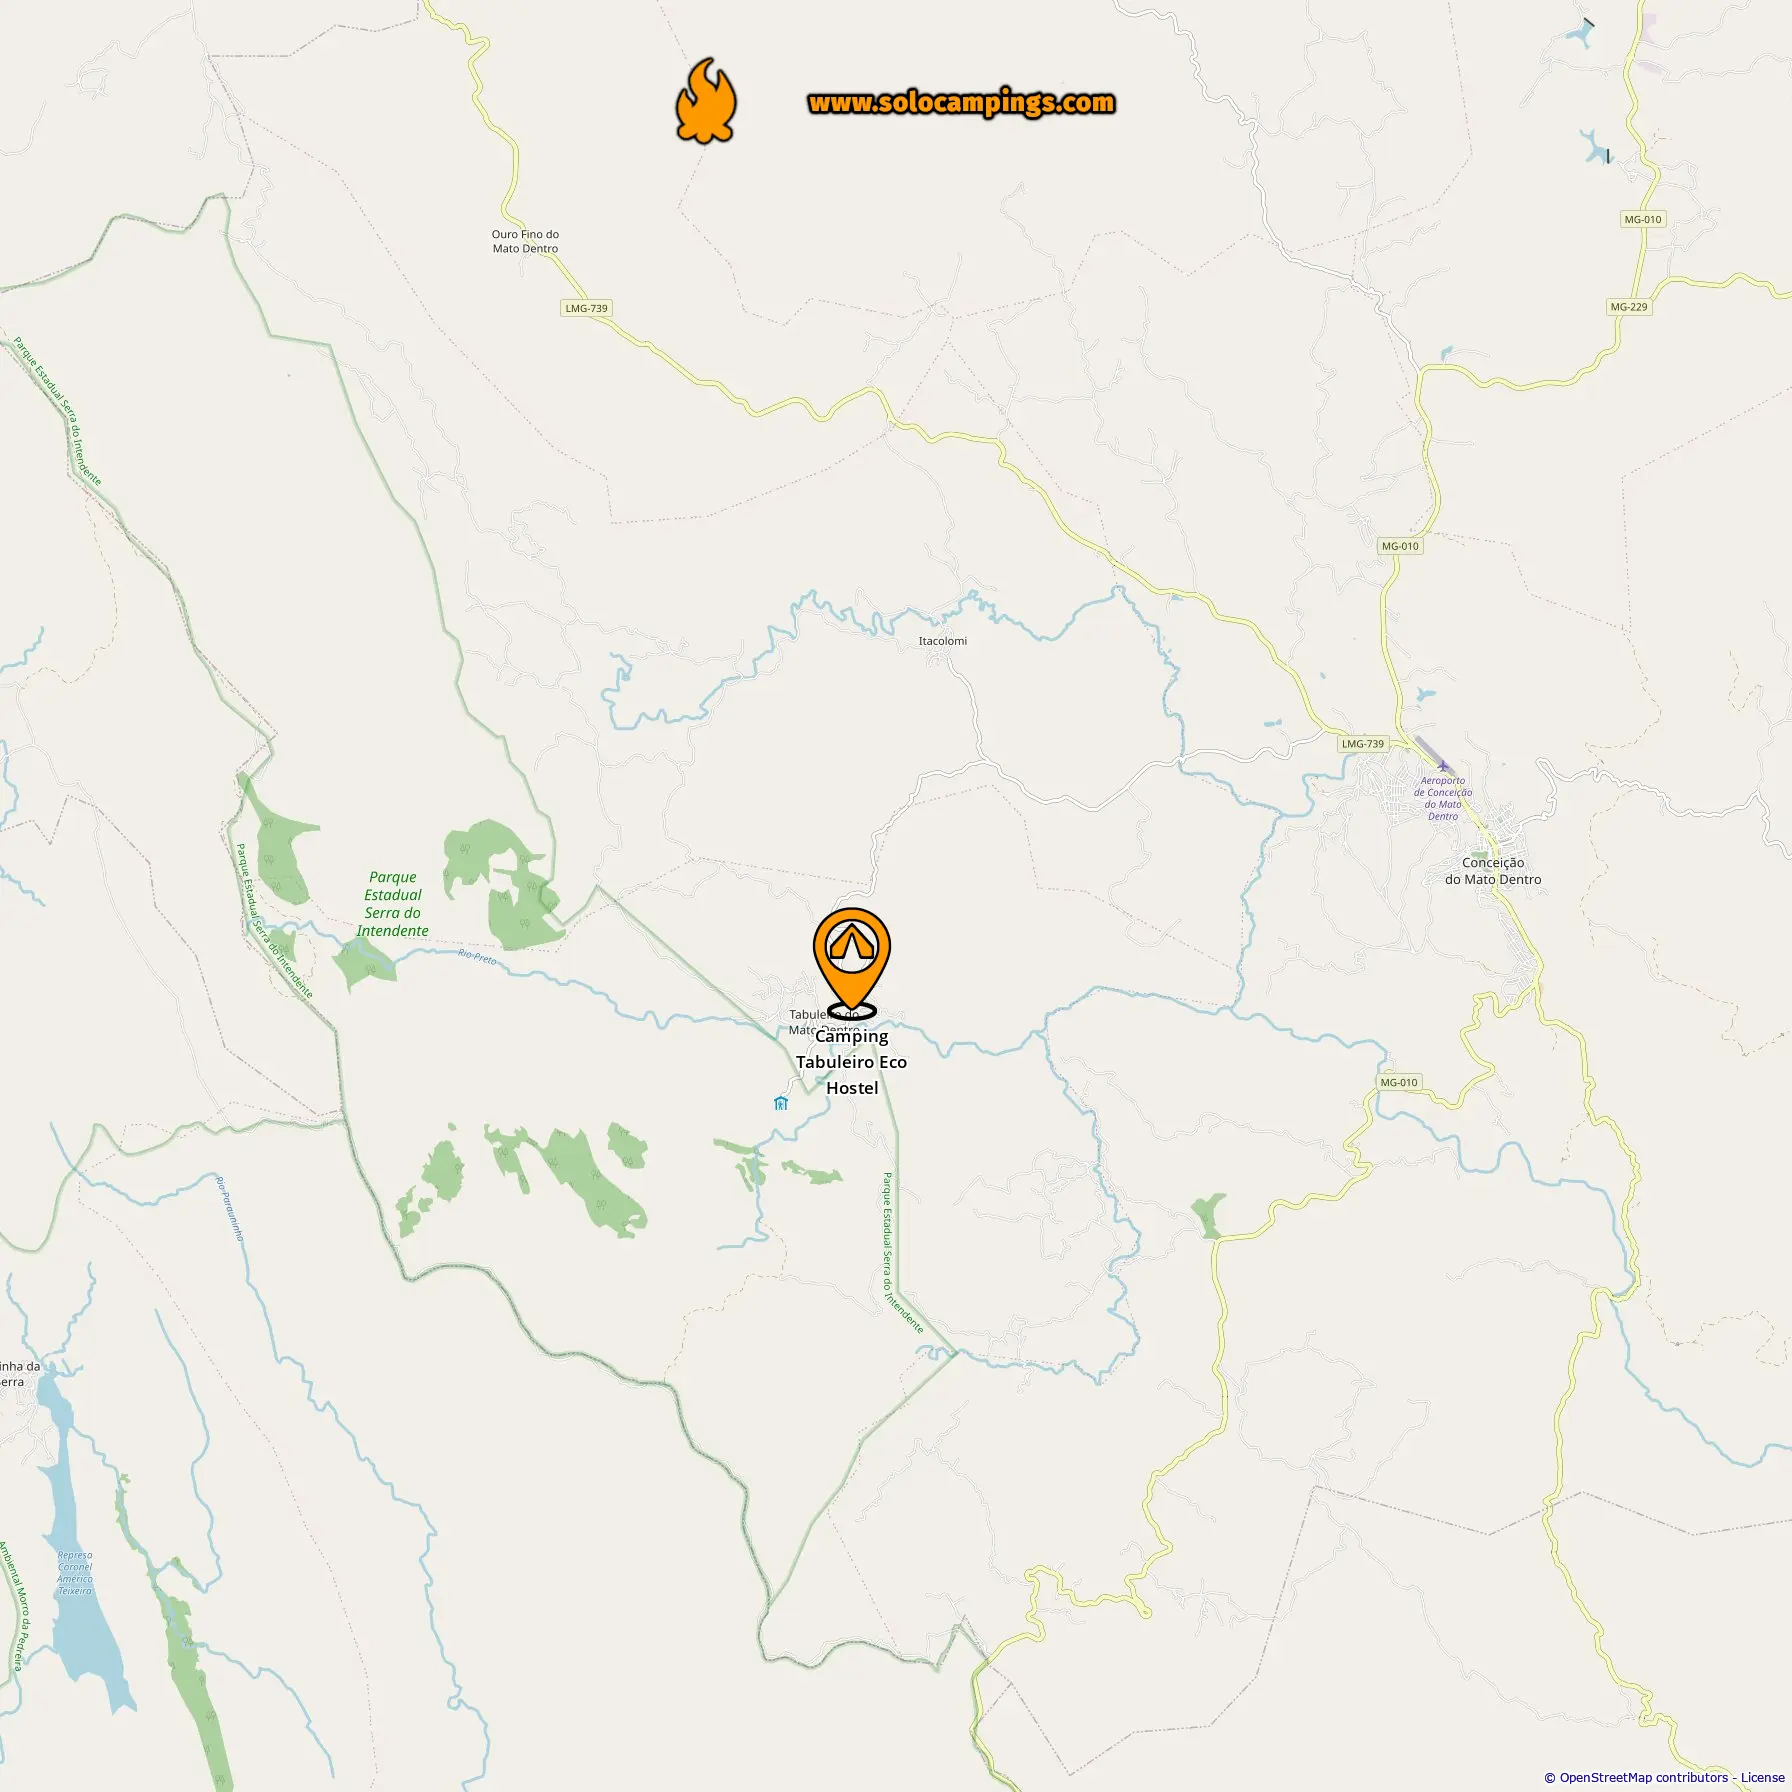The width and height of the screenshot is (1792, 1792).
Task: Click the Rio Paraúninha river label
Action: [x=230, y=1208]
